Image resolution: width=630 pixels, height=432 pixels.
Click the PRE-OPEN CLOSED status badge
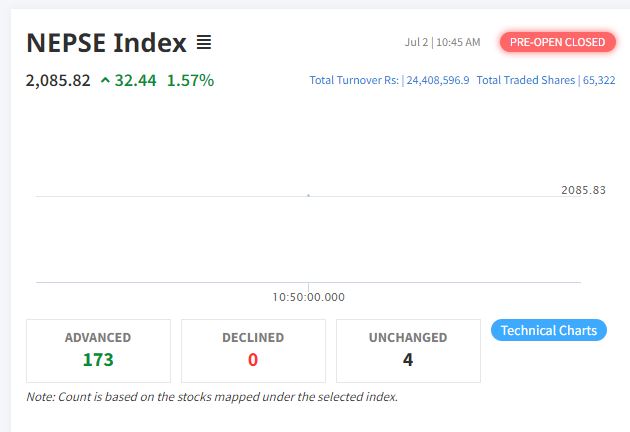[x=557, y=42]
